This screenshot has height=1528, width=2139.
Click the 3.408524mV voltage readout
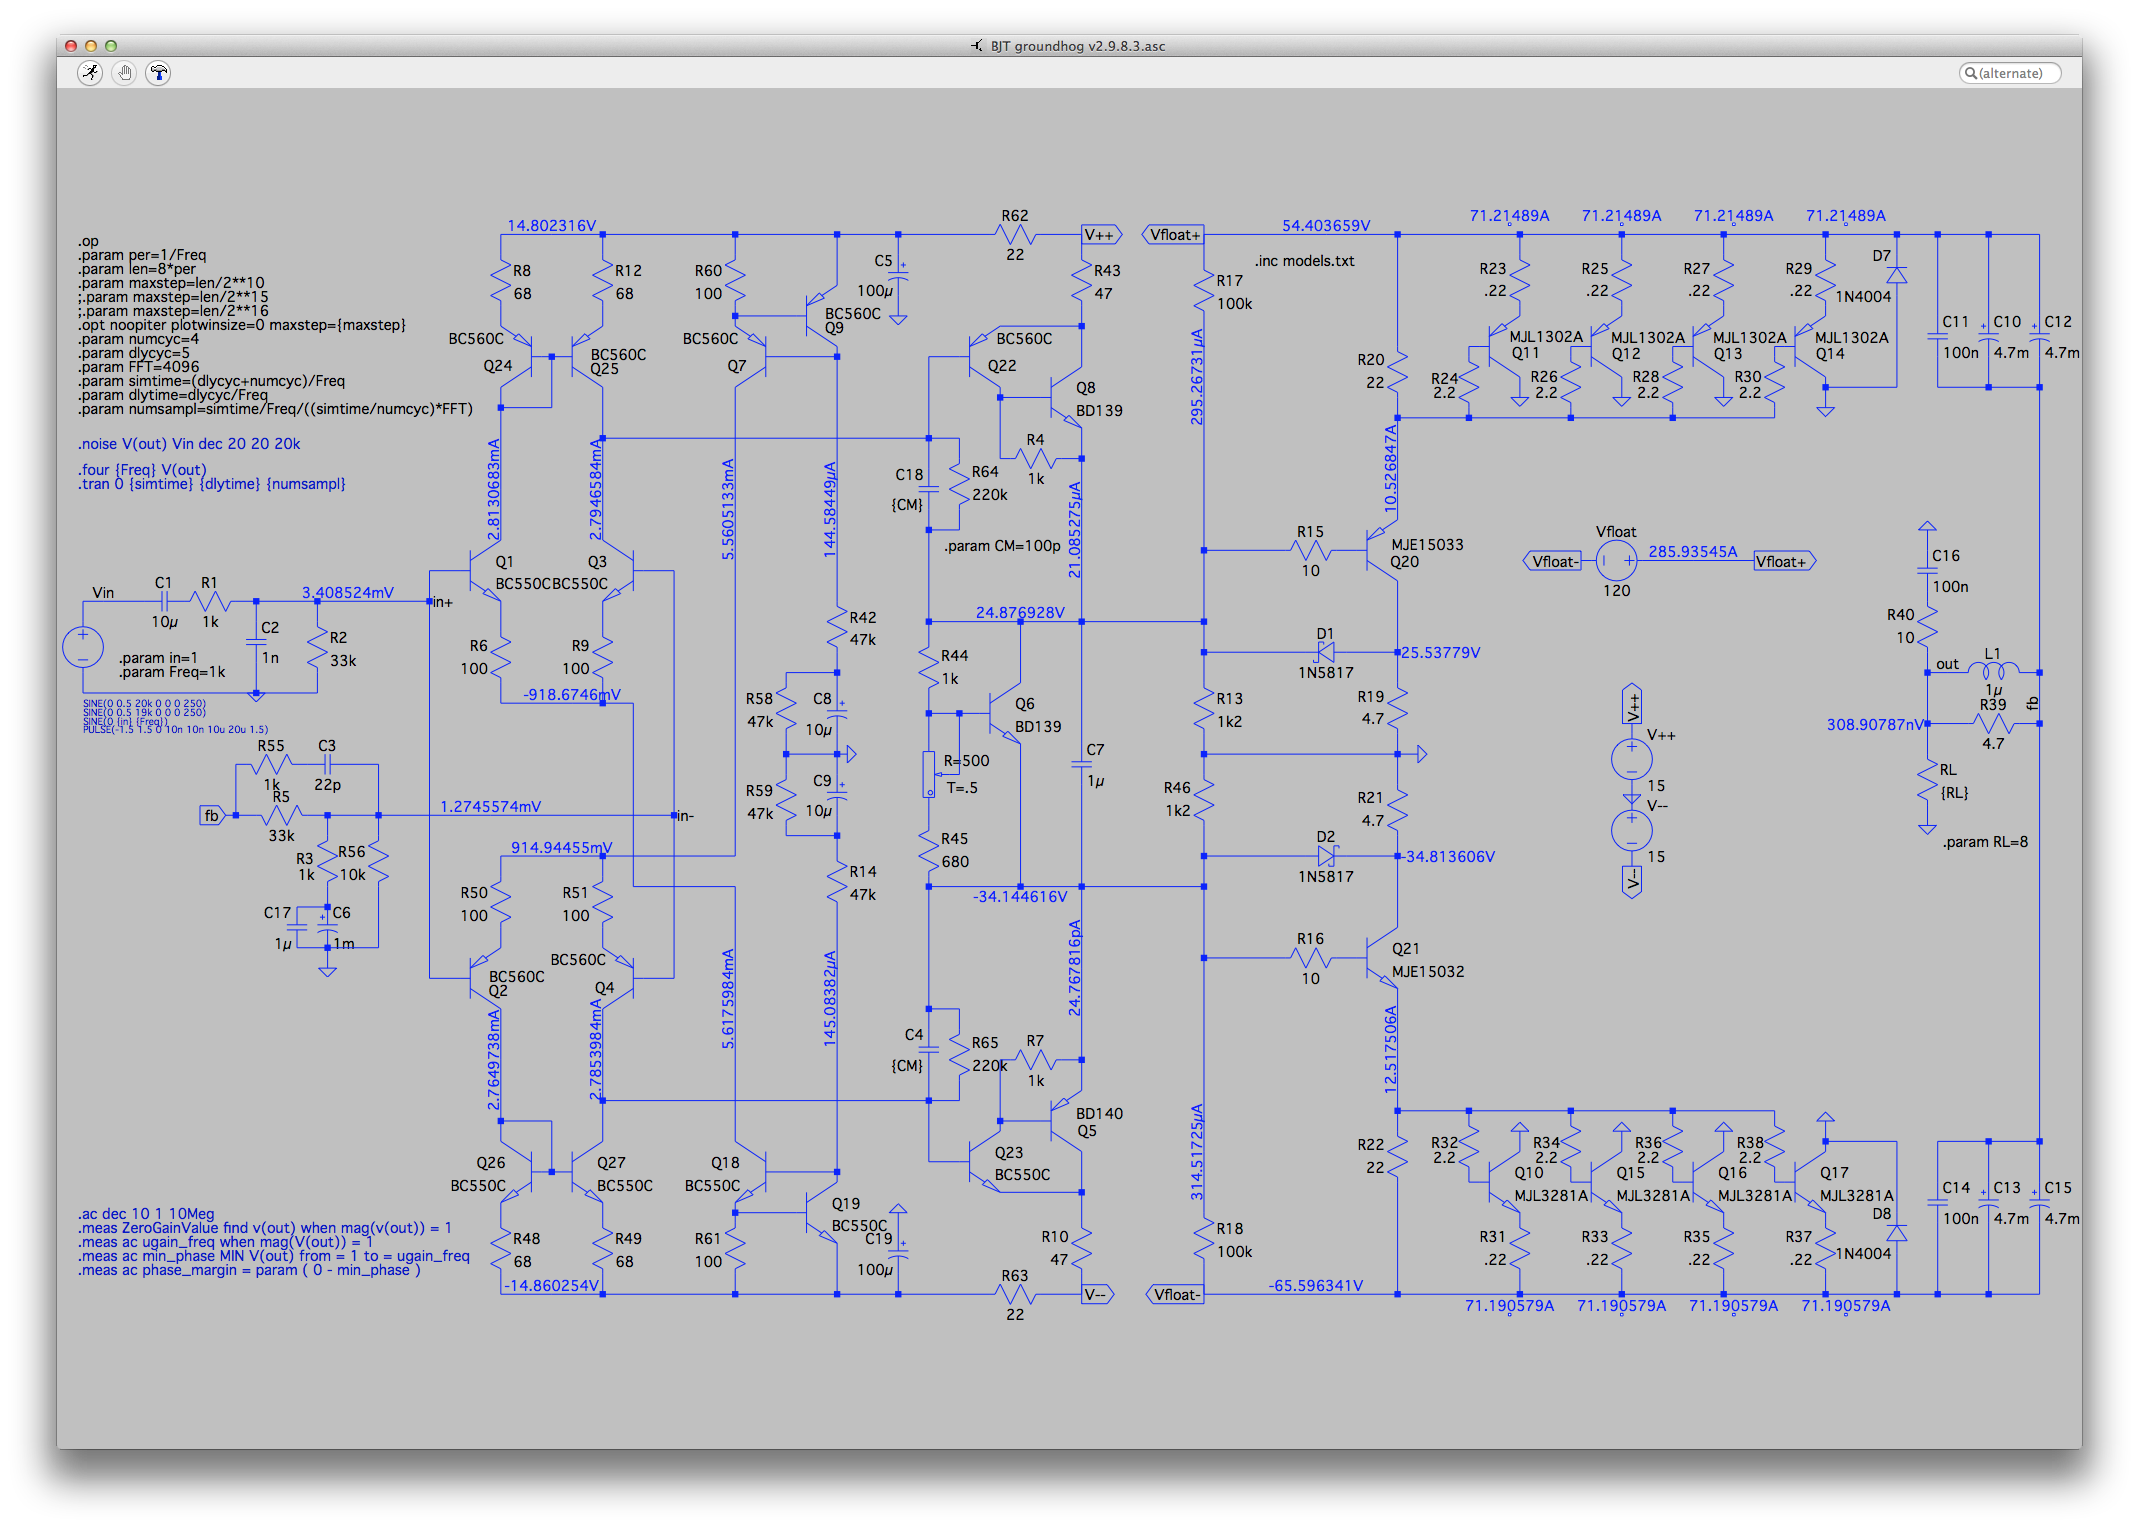point(348,592)
